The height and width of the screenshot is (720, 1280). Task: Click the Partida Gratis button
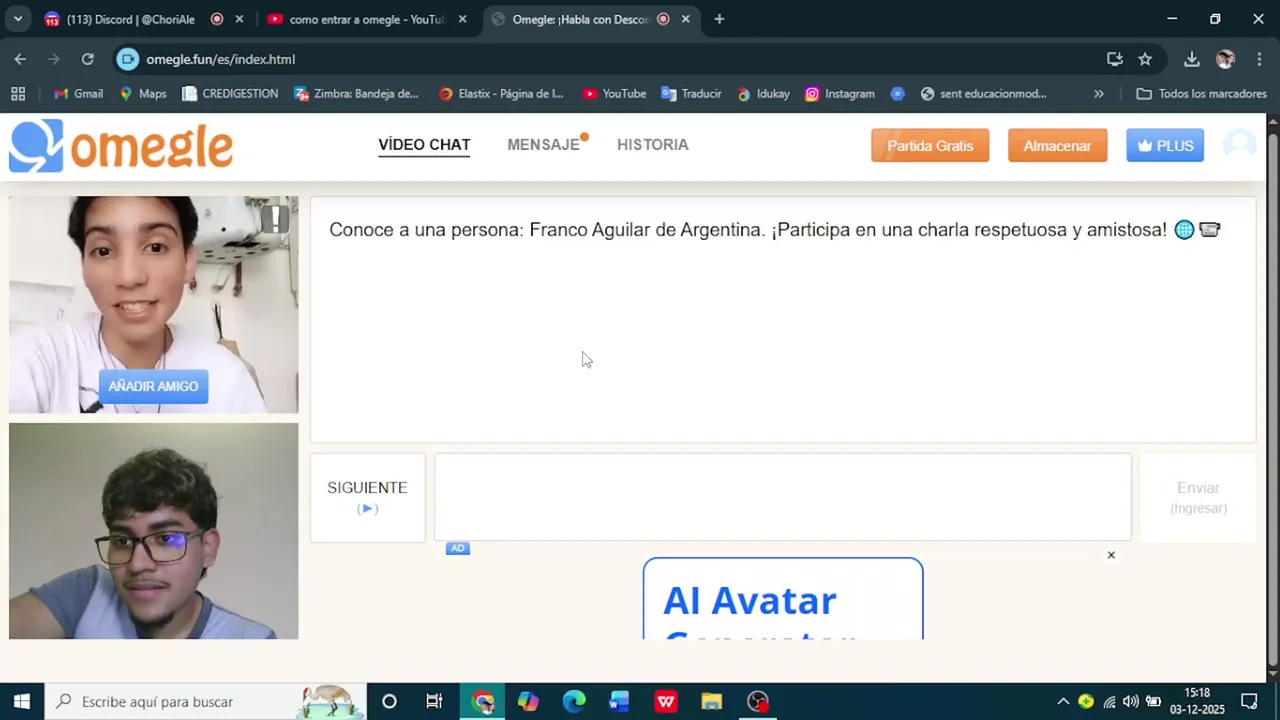point(930,146)
